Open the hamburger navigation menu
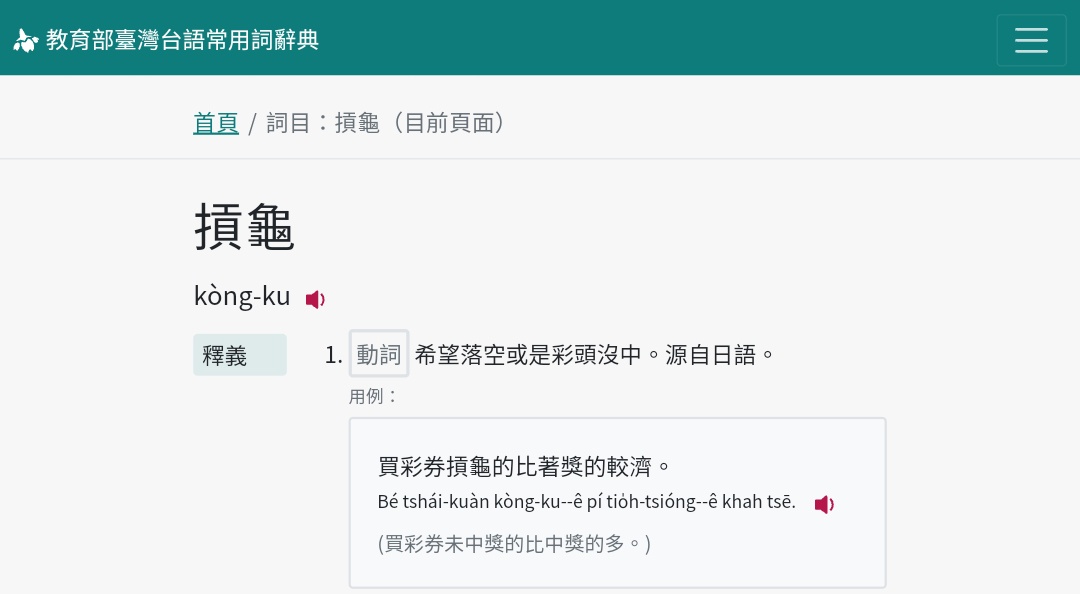 click(x=1031, y=40)
